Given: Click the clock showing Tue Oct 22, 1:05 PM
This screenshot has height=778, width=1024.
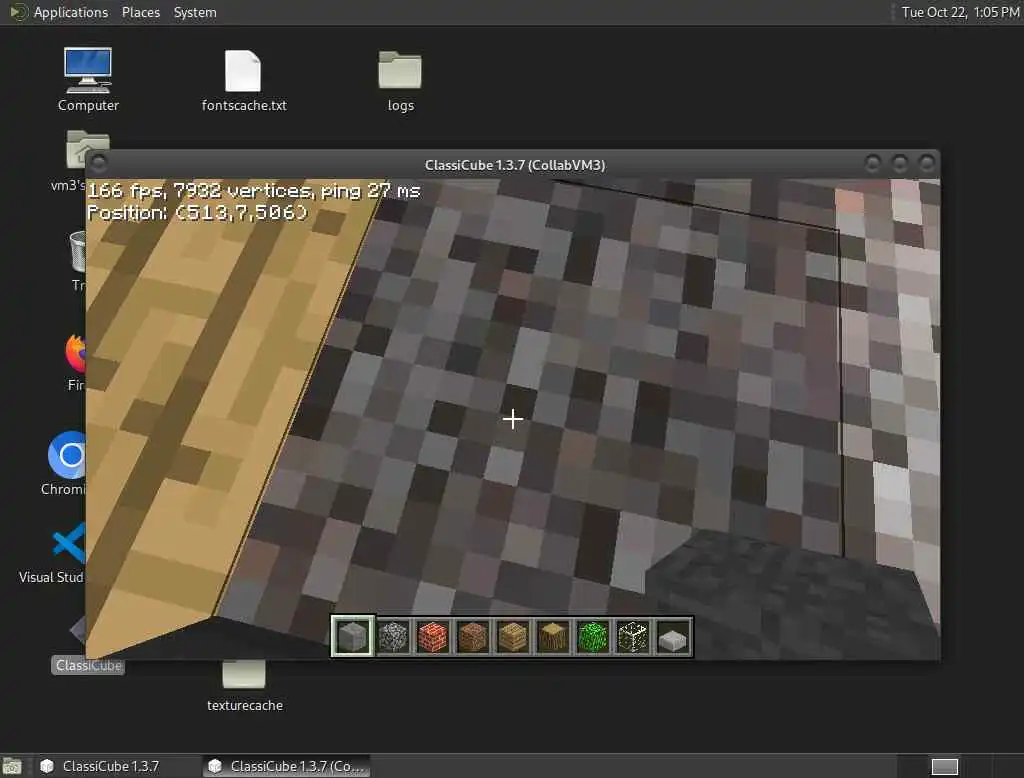Looking at the screenshot, I should click(959, 12).
